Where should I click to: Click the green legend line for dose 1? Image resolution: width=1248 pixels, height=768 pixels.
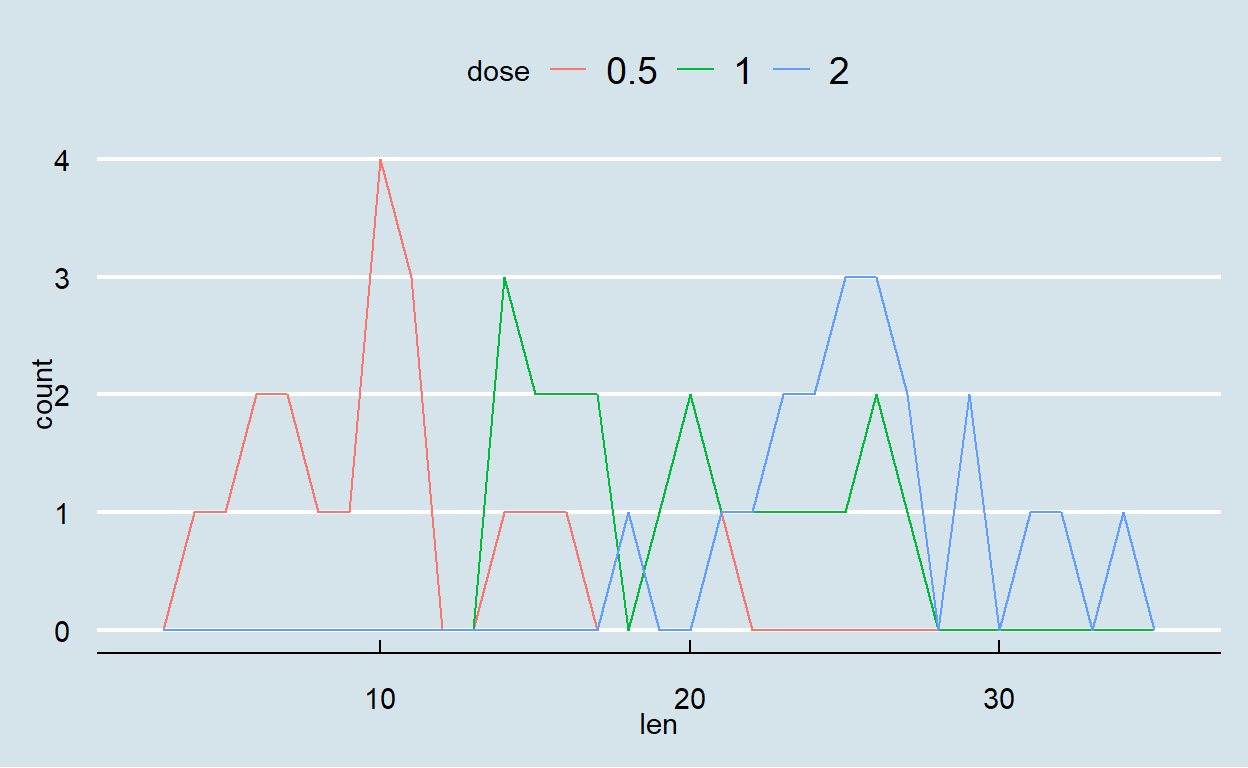(x=699, y=72)
